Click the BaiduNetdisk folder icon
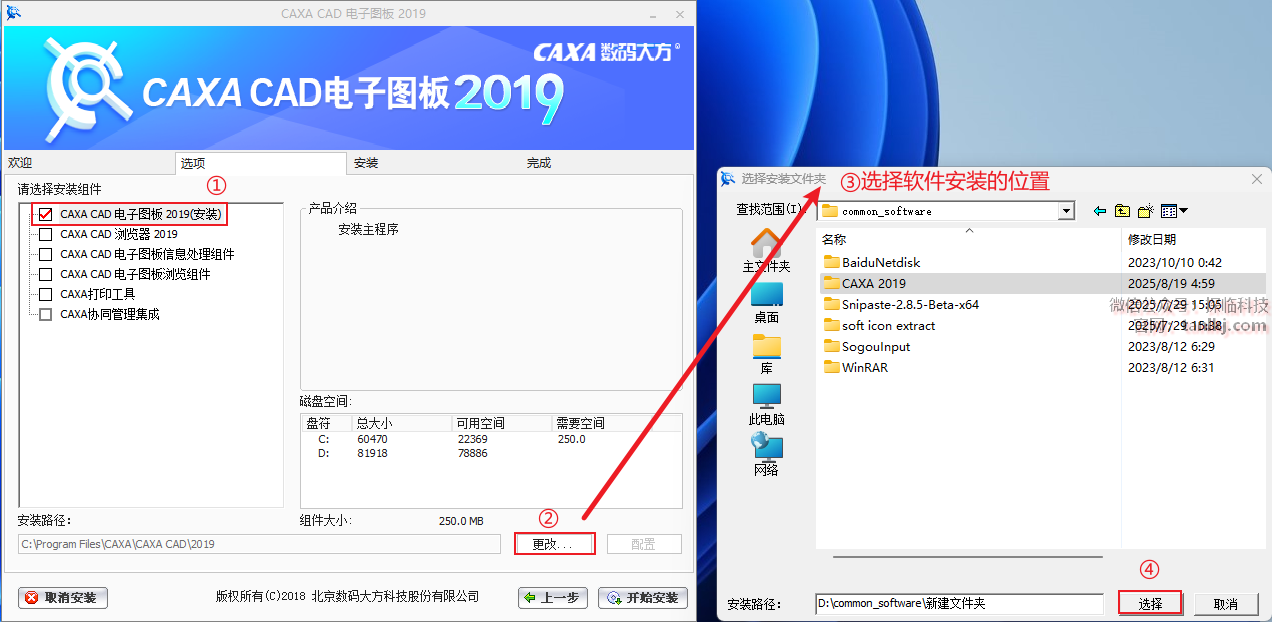Viewport: 1272px width, 622px height. point(830,262)
